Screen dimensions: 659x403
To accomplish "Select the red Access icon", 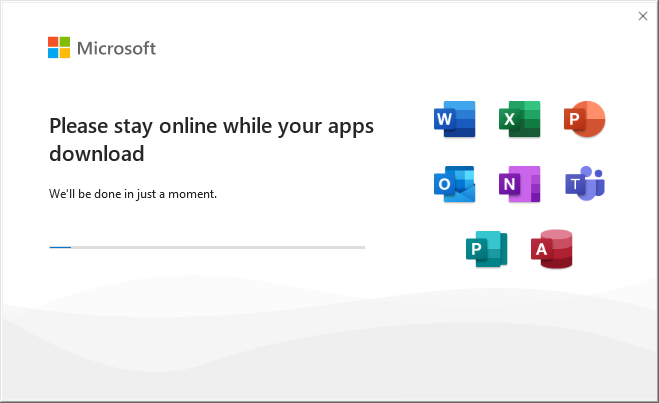I will point(553,249).
